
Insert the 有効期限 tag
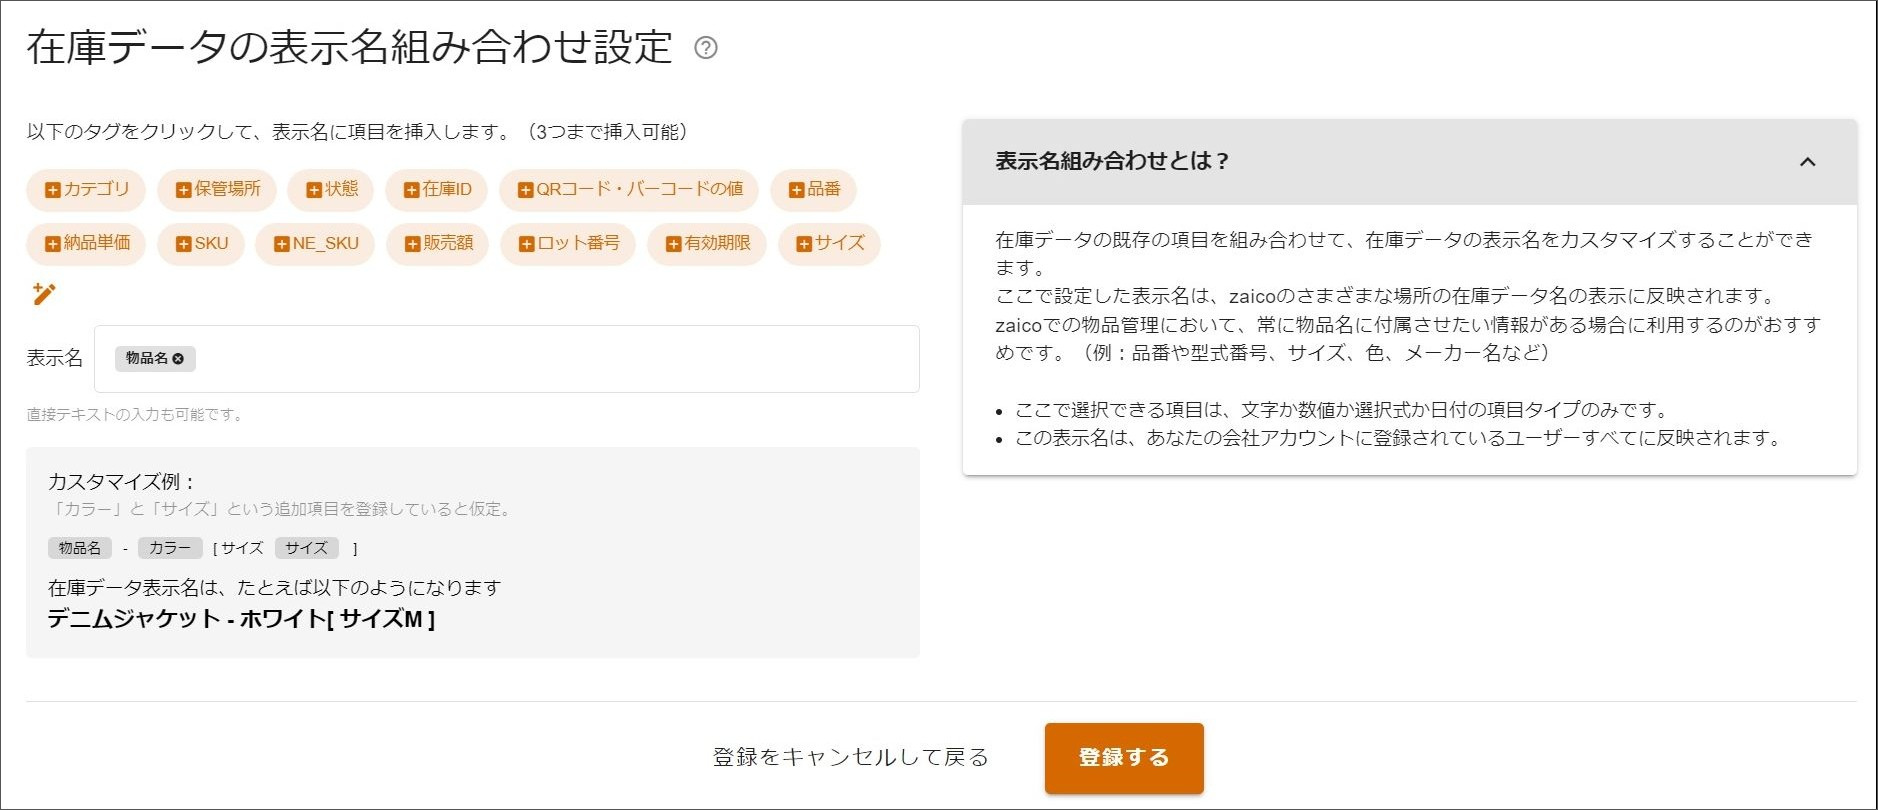(x=707, y=243)
